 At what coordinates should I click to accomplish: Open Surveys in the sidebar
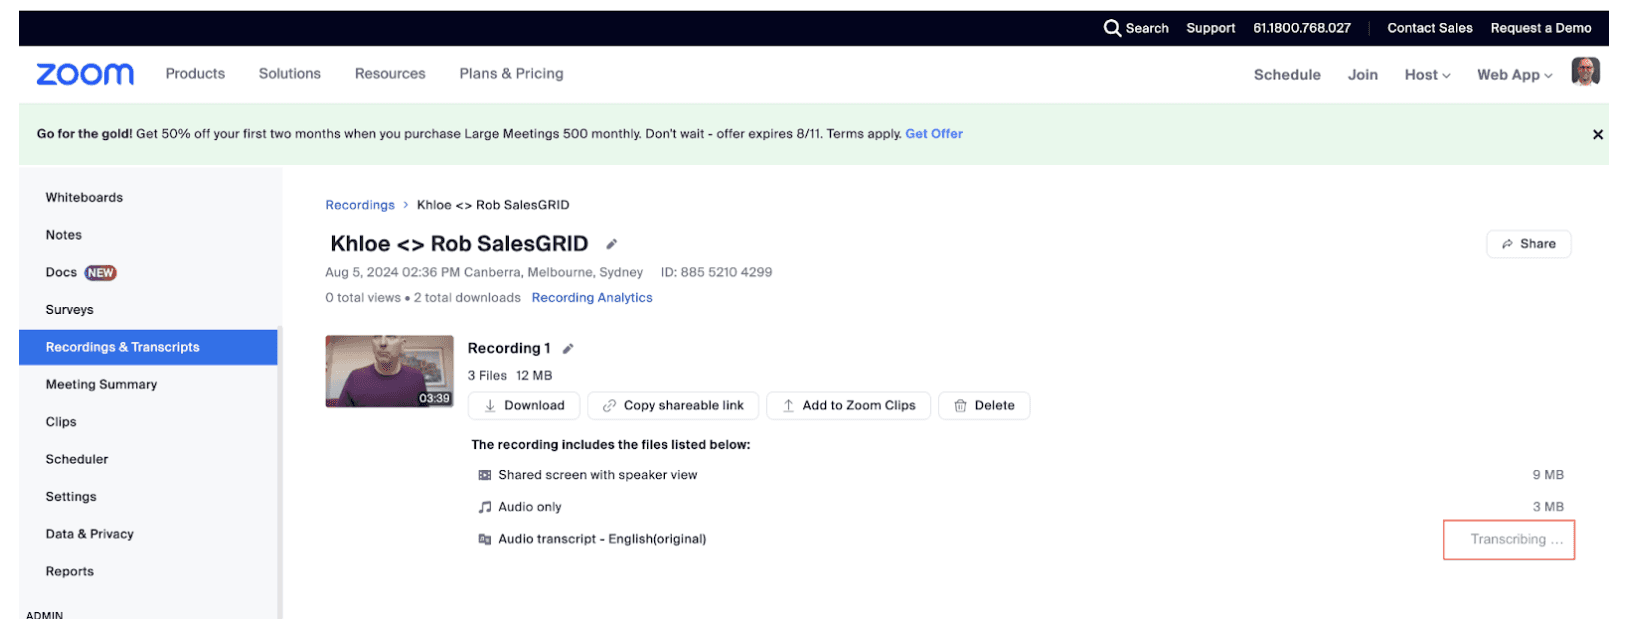(x=69, y=310)
